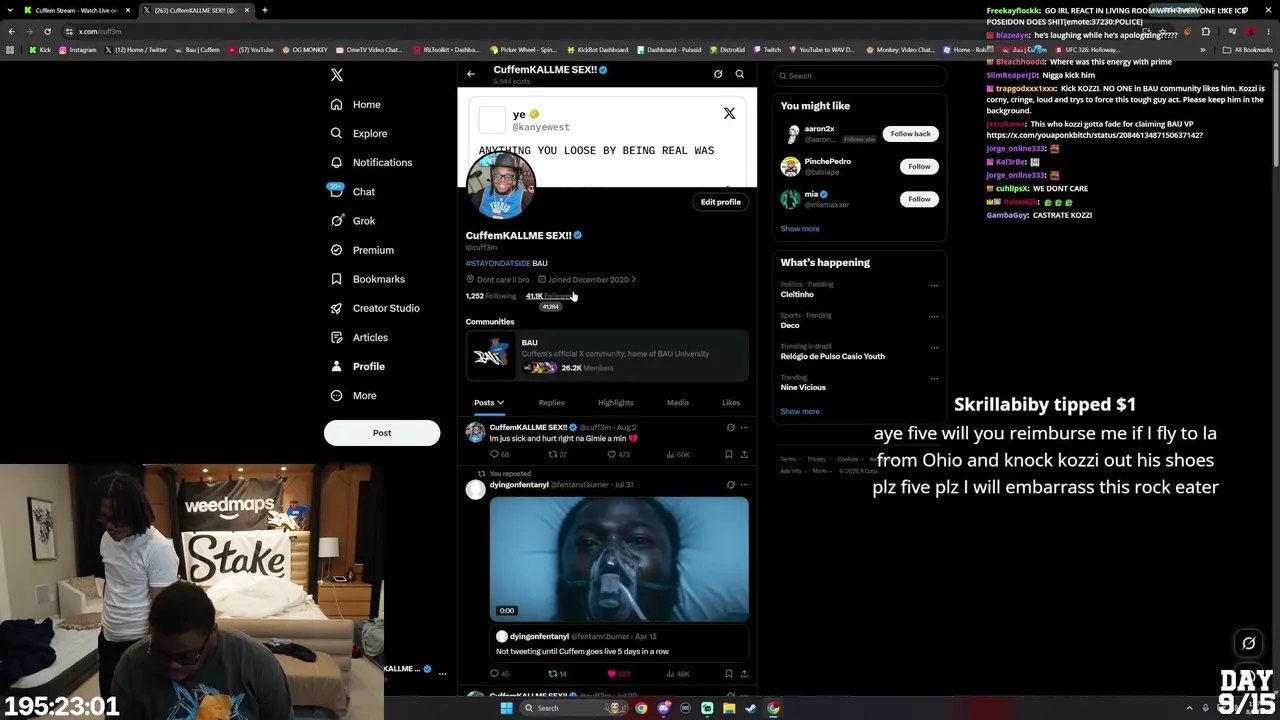Open the profile picture avatar
The image size is (1280, 720).
[x=501, y=186]
